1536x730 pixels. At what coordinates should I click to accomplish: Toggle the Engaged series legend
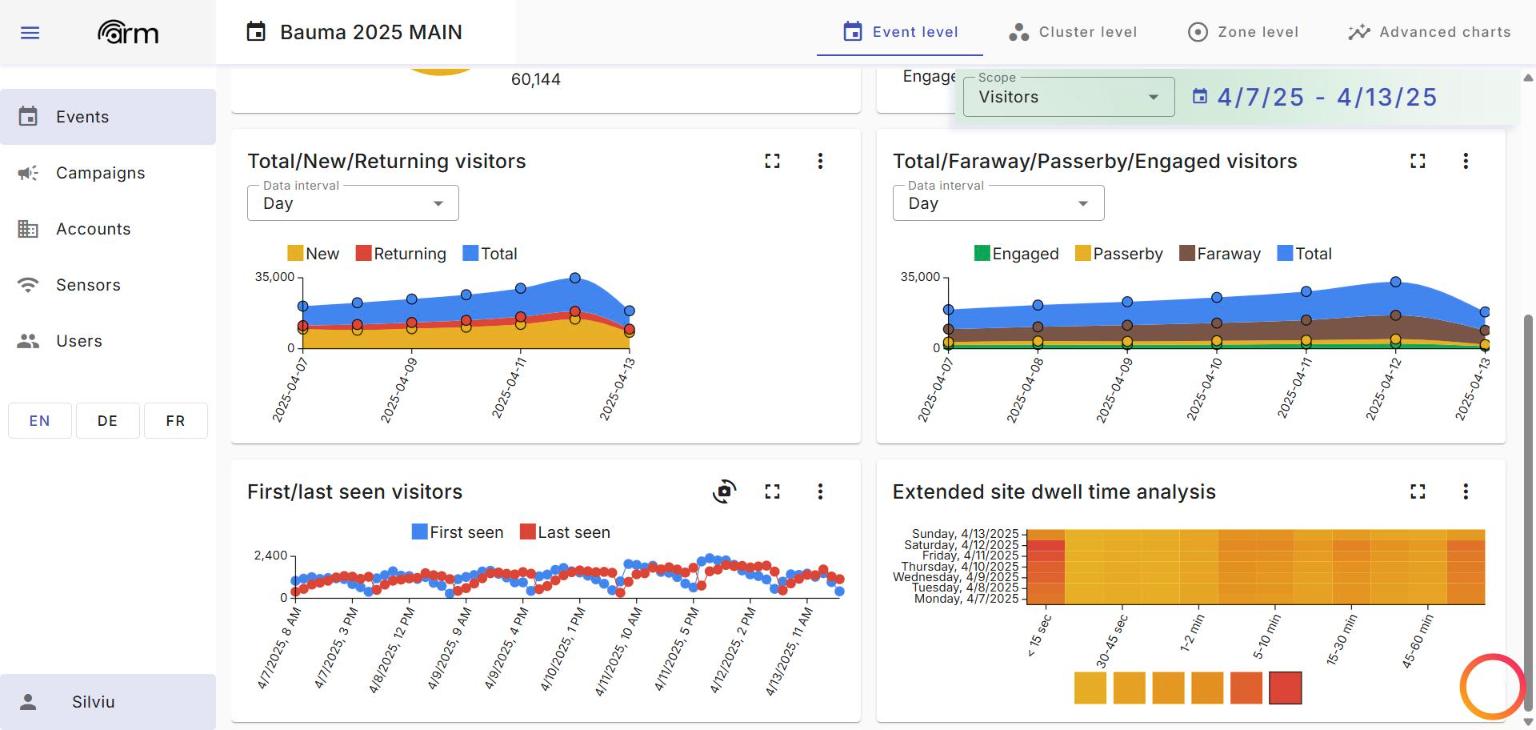pyautogui.click(x=1016, y=254)
